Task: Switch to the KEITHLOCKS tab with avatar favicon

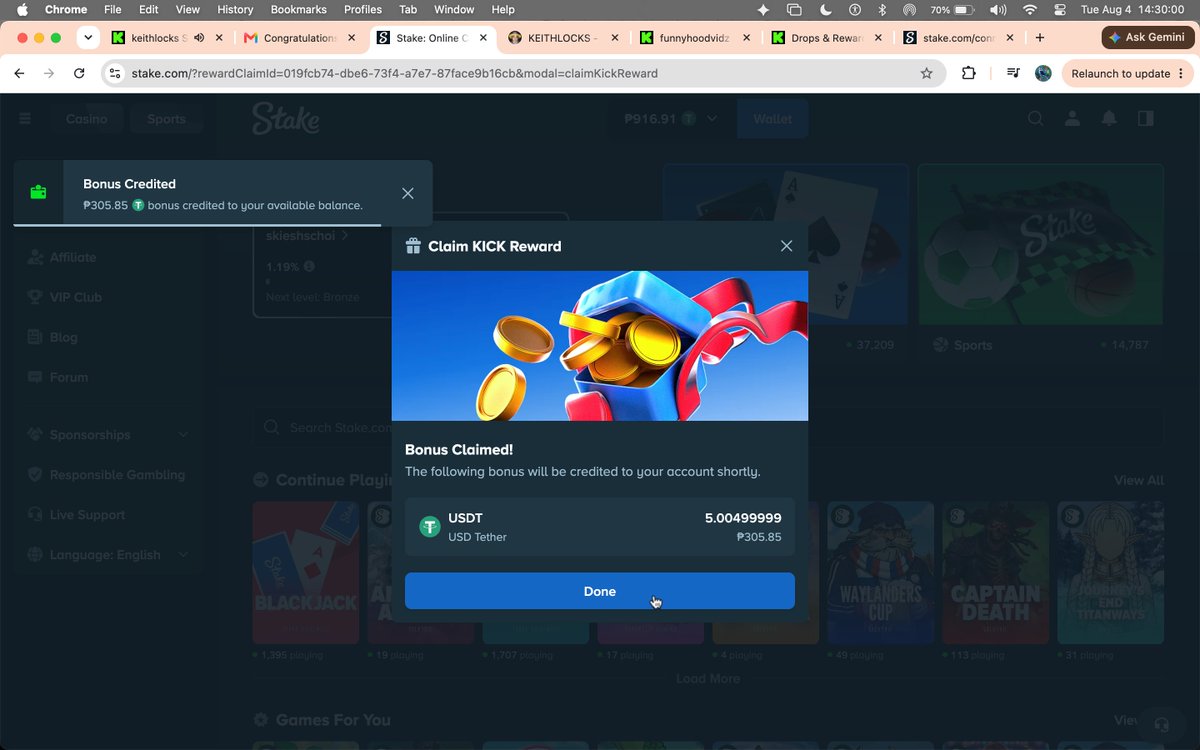Action: (562, 38)
